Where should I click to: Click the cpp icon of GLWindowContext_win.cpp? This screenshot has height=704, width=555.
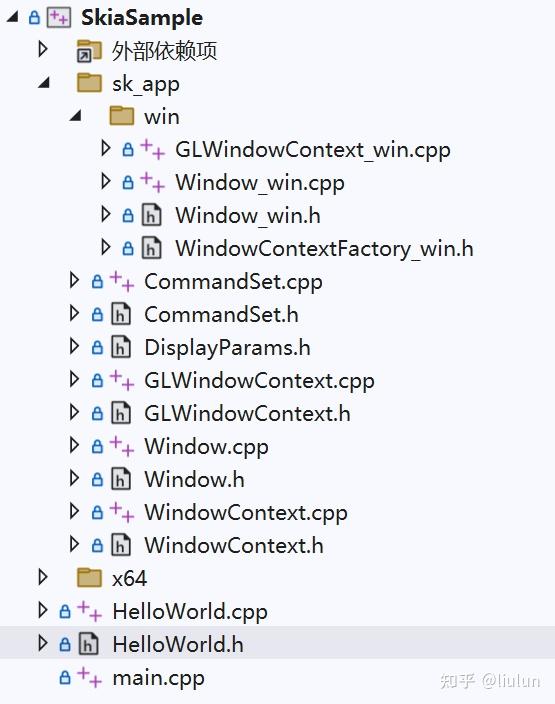(152, 149)
